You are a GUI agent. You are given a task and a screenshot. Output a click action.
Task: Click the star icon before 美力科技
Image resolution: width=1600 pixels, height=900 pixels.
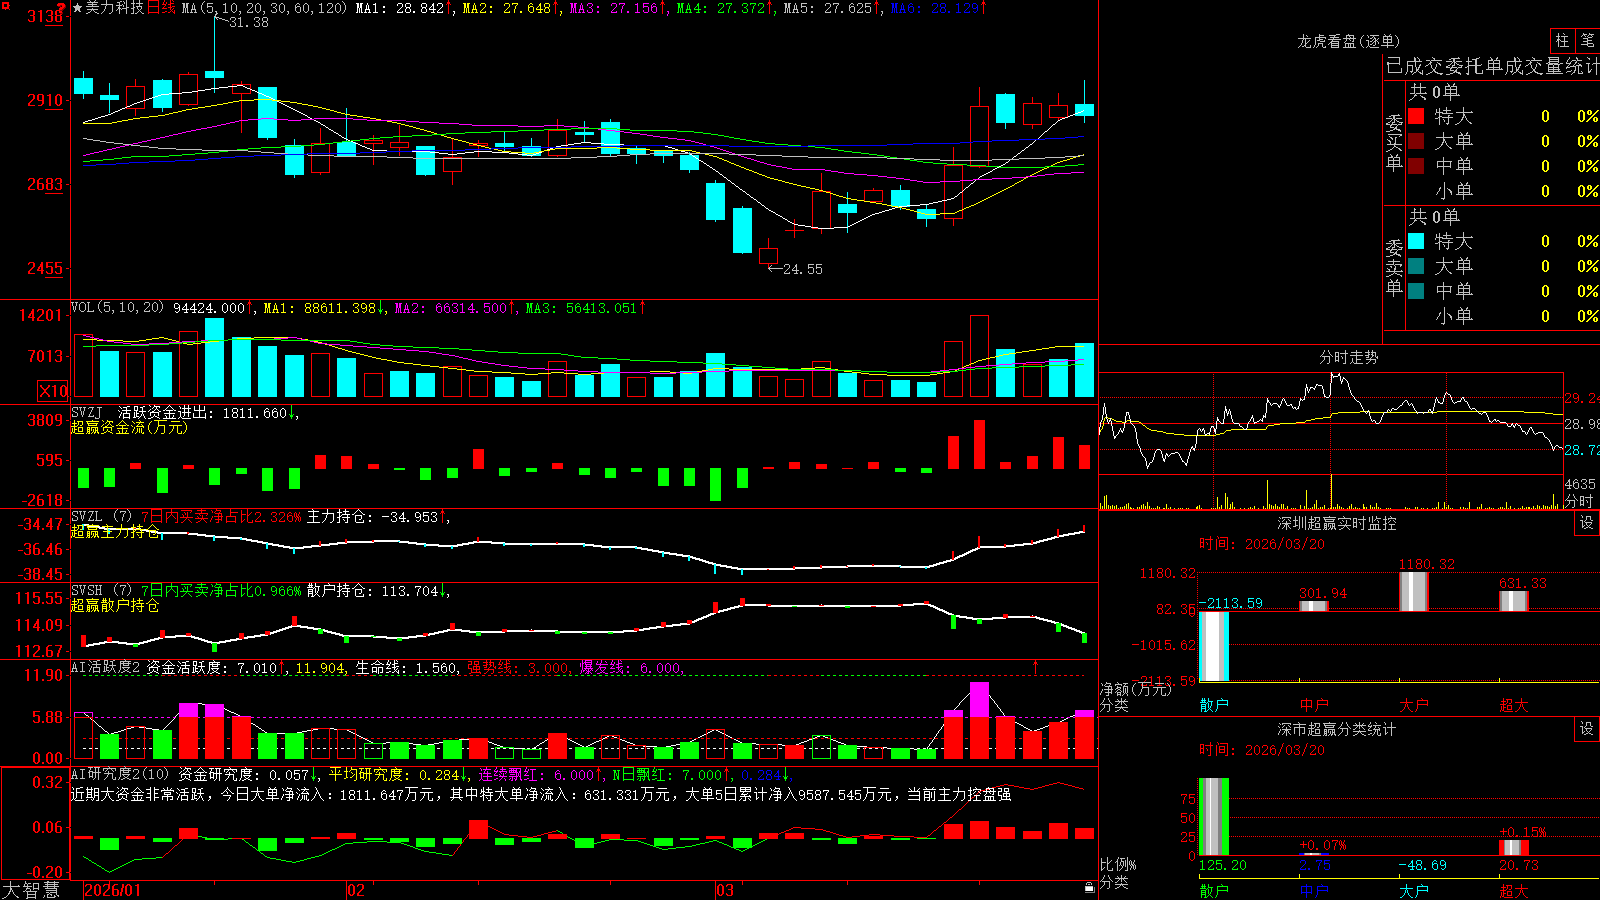click(77, 8)
